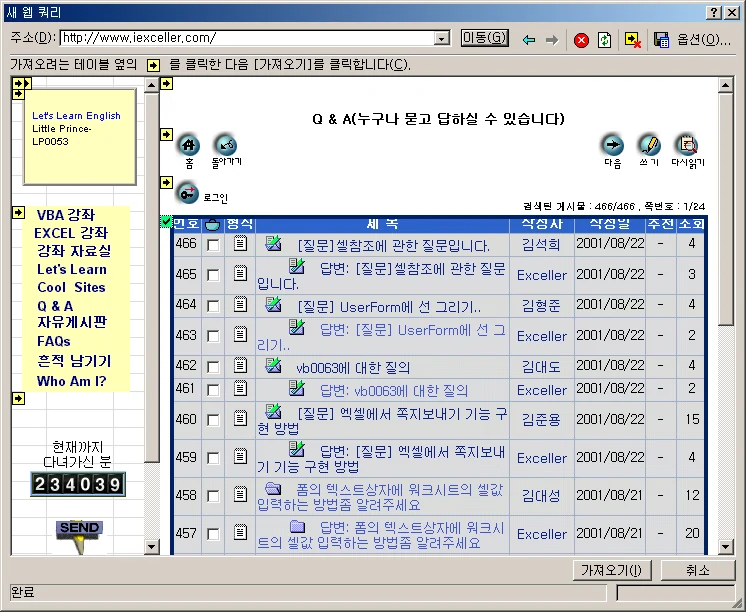Click the Home (홈) round icon
Viewport: 746px width, 612px height.
(189, 145)
